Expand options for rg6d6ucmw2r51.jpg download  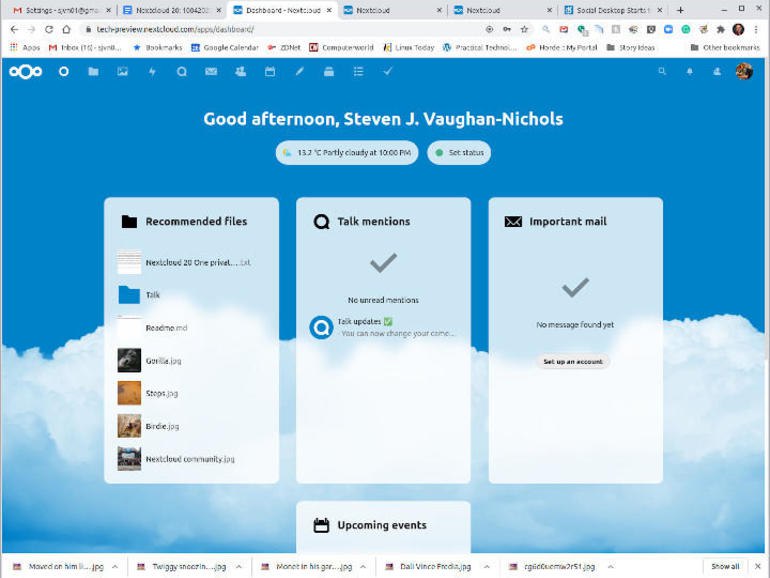(x=610, y=567)
